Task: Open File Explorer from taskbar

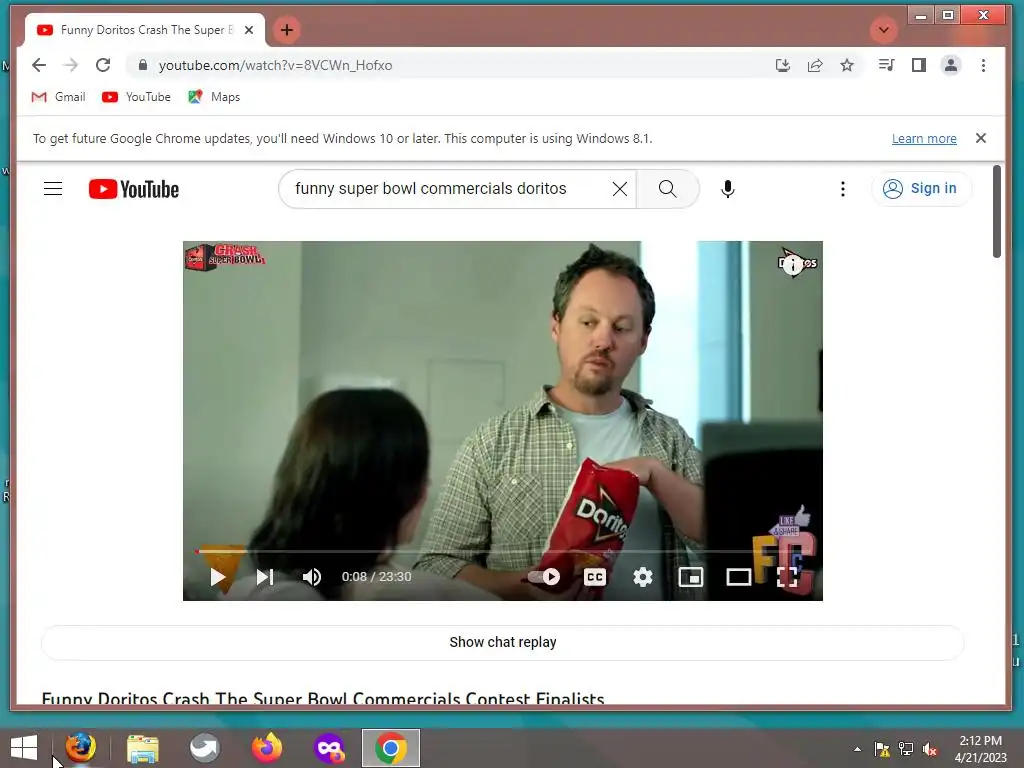Action: (x=142, y=748)
